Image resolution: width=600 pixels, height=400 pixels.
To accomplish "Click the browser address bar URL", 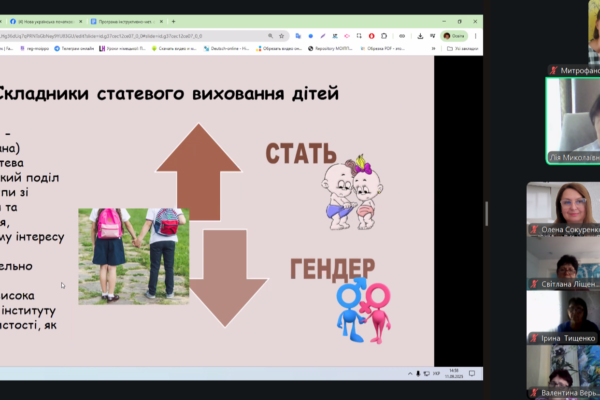I will (101, 36).
